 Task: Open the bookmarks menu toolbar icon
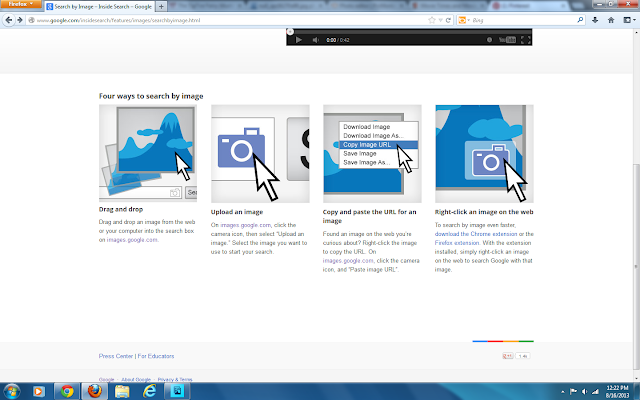tap(629, 20)
